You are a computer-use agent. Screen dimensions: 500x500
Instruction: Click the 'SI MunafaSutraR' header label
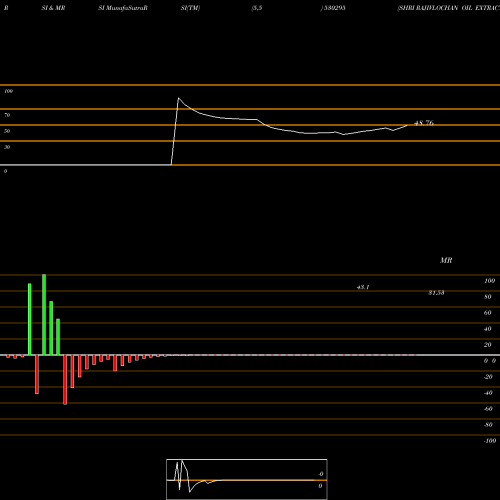click(x=123, y=8)
